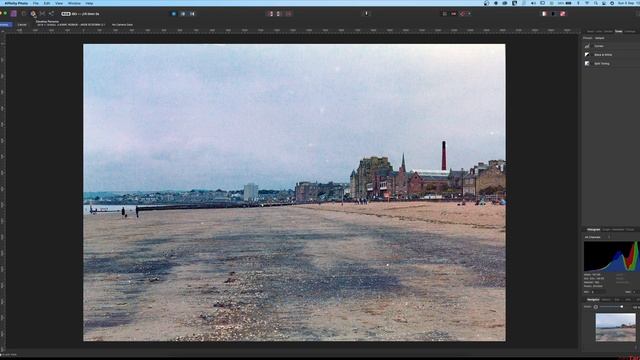
Task: Open Spotlight search in macOS menu bar
Action: [x=596, y=3]
